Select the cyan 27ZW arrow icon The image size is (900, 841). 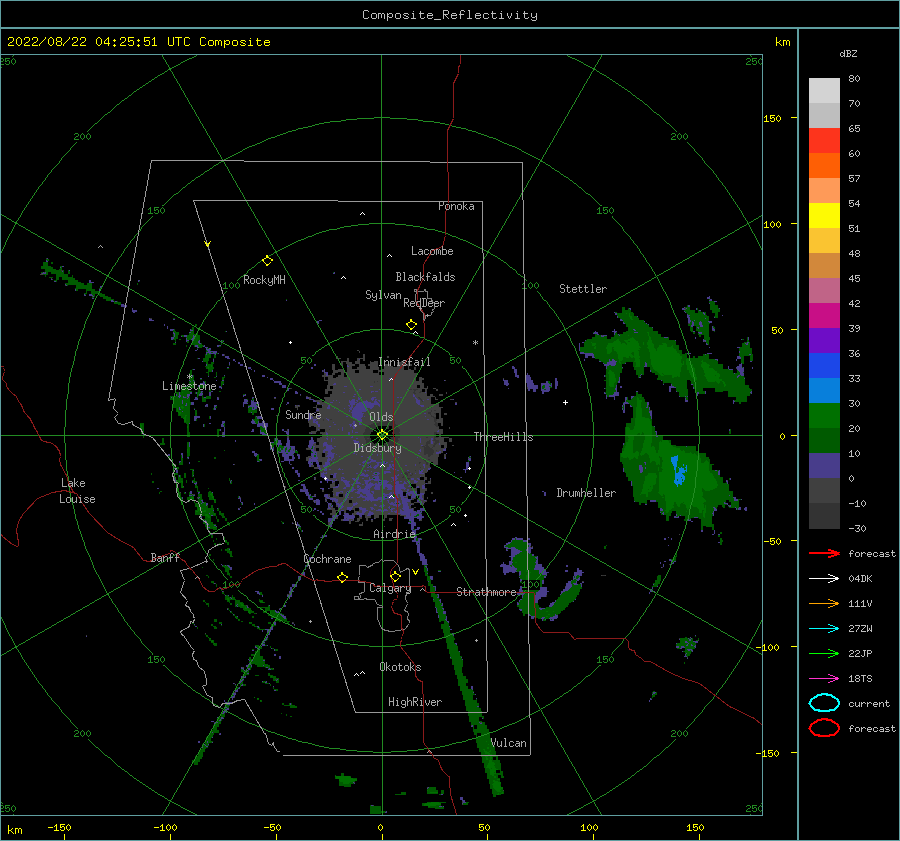coord(824,629)
